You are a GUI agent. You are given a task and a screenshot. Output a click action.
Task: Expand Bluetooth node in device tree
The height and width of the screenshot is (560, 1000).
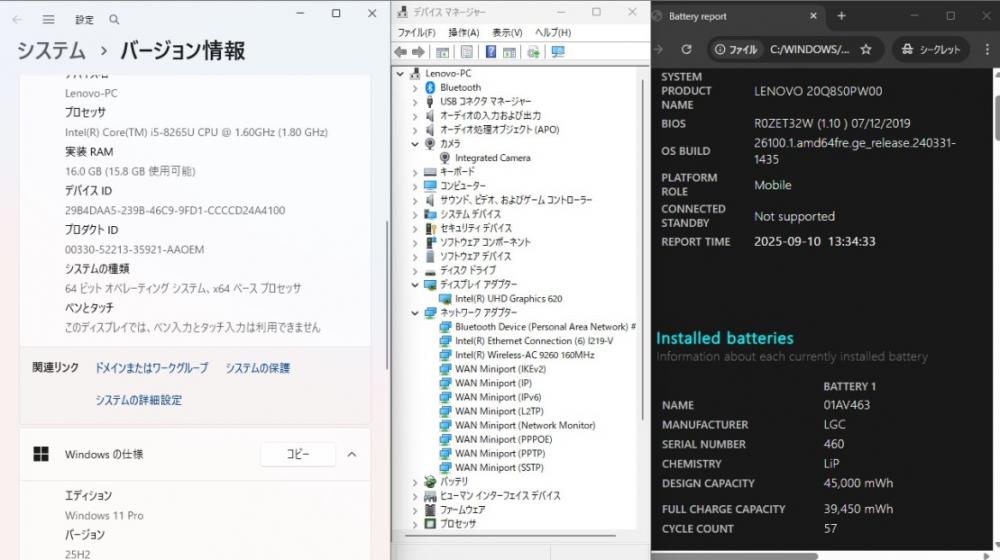[x=415, y=87]
